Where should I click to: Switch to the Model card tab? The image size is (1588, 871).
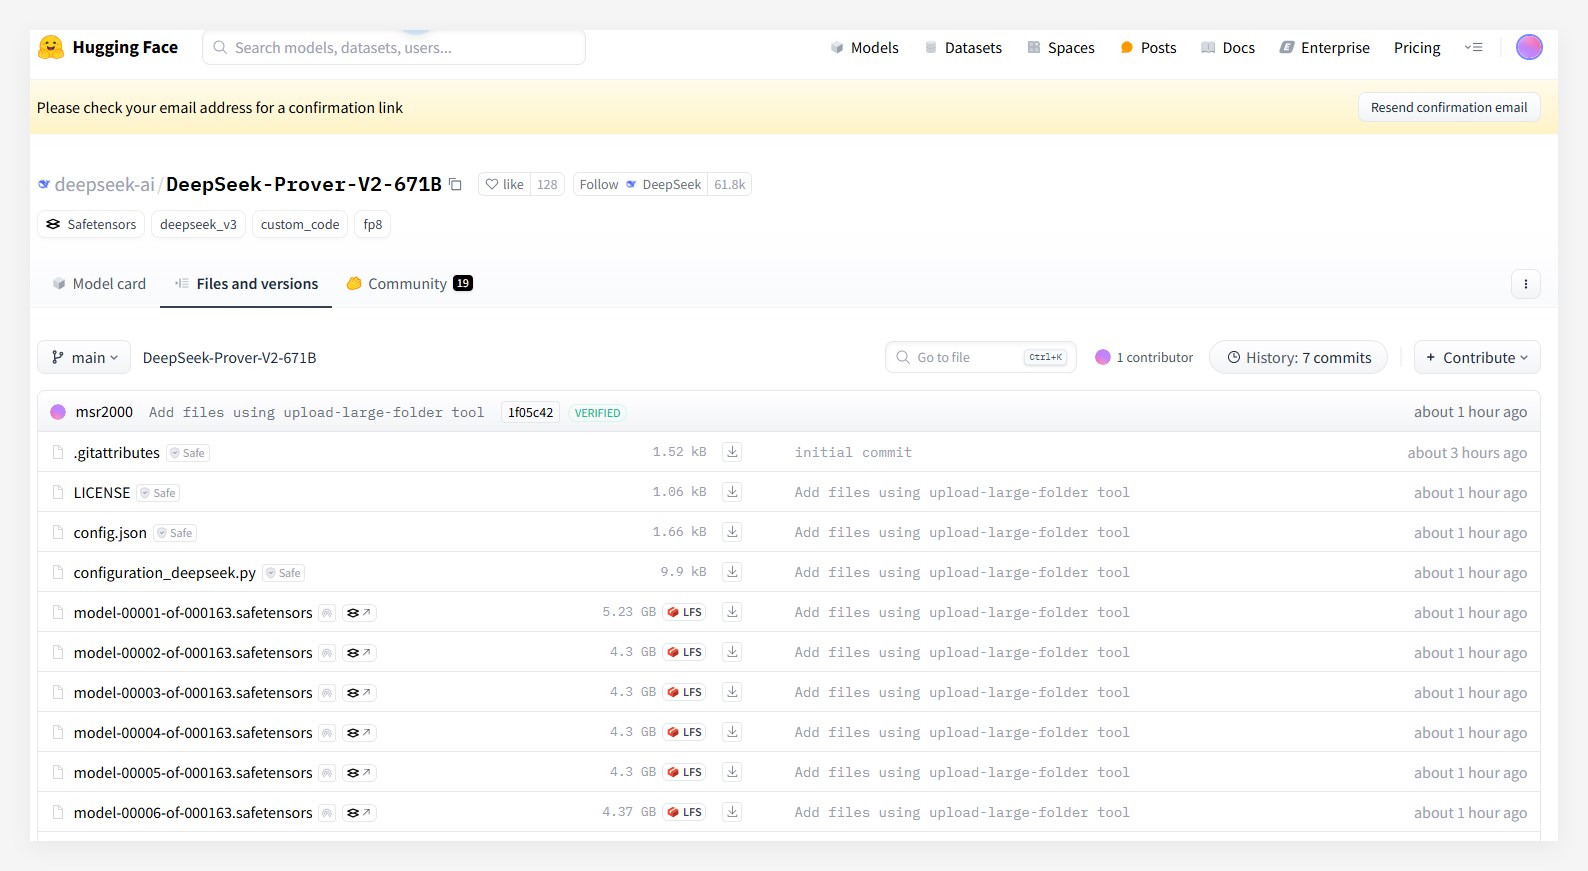pos(99,284)
